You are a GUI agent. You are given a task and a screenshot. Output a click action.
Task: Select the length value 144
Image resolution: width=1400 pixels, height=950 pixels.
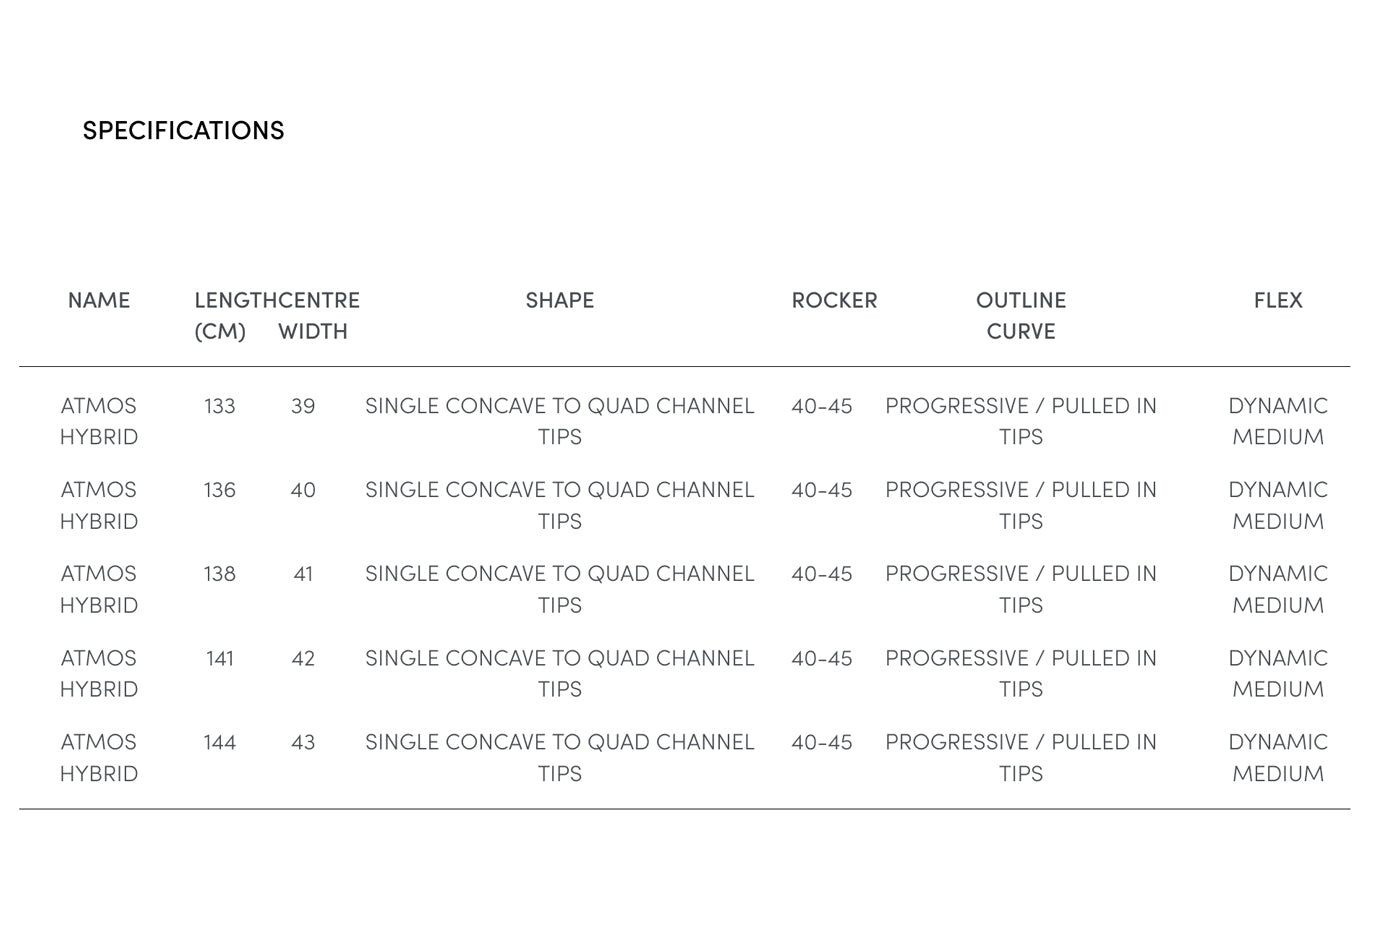click(x=220, y=743)
